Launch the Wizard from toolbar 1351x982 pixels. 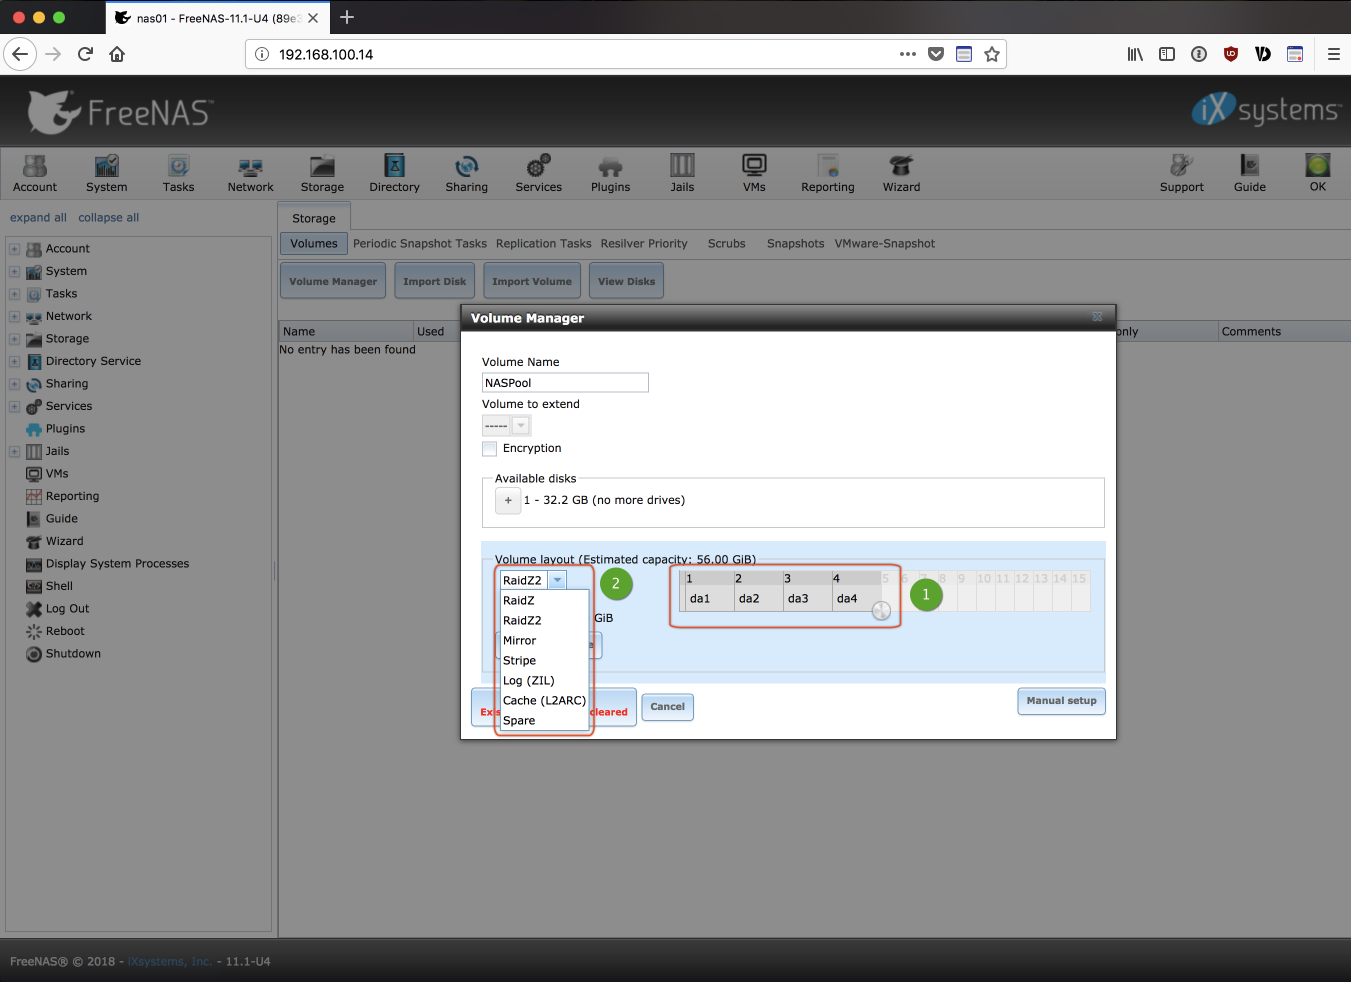pos(901,173)
